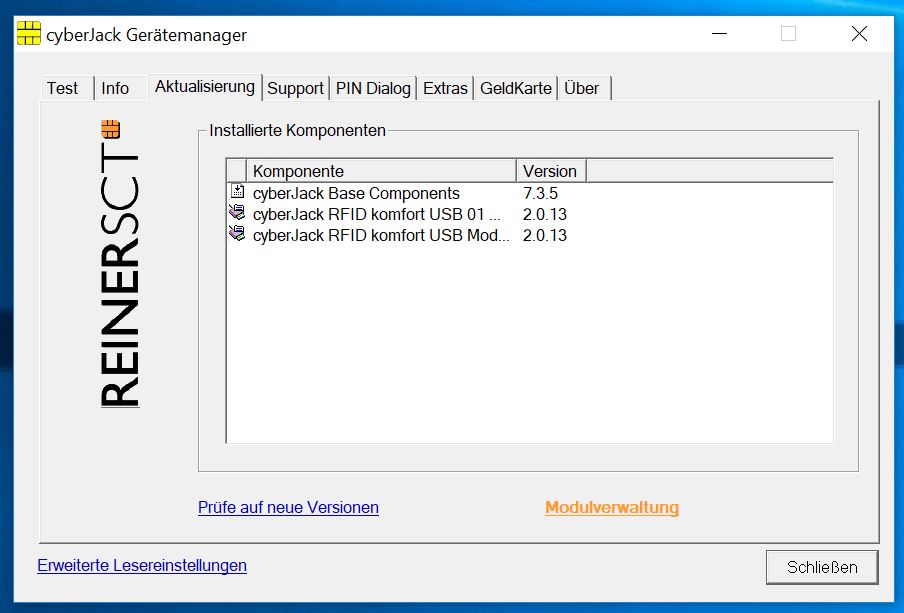Click the Prüfe auf neue Versionen link
Screen dimensions: 904x613
pos(288,507)
